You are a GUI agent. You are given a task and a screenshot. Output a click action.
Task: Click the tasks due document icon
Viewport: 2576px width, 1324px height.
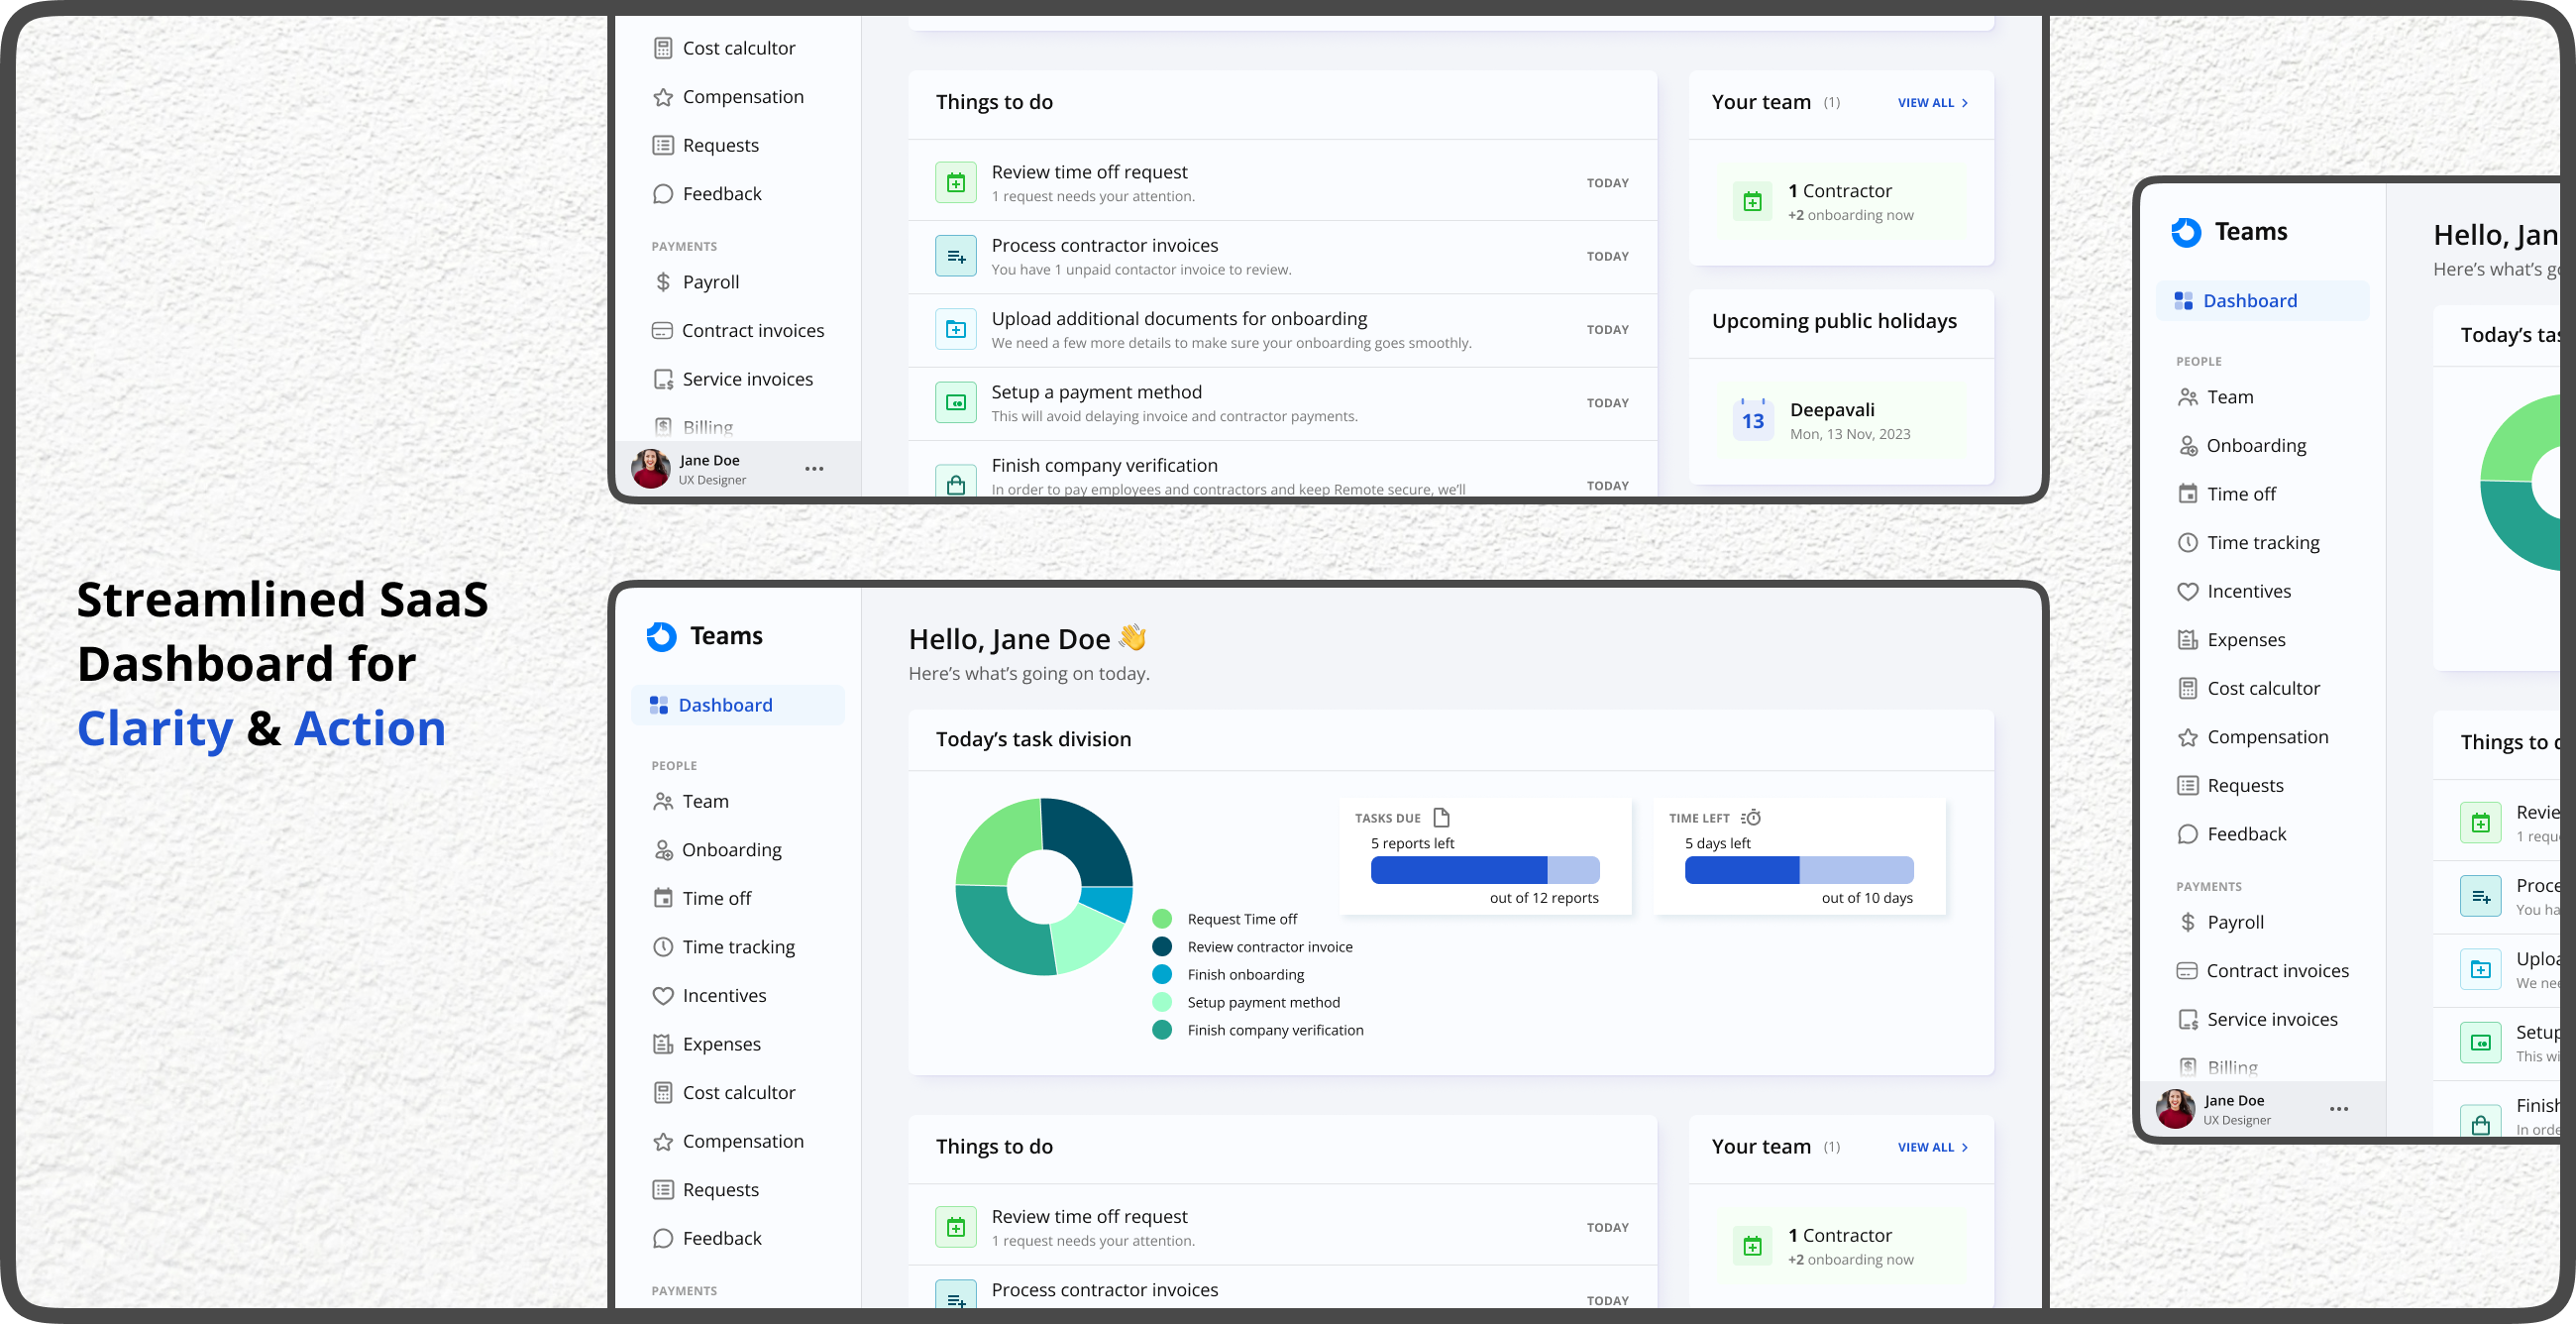click(x=1441, y=816)
